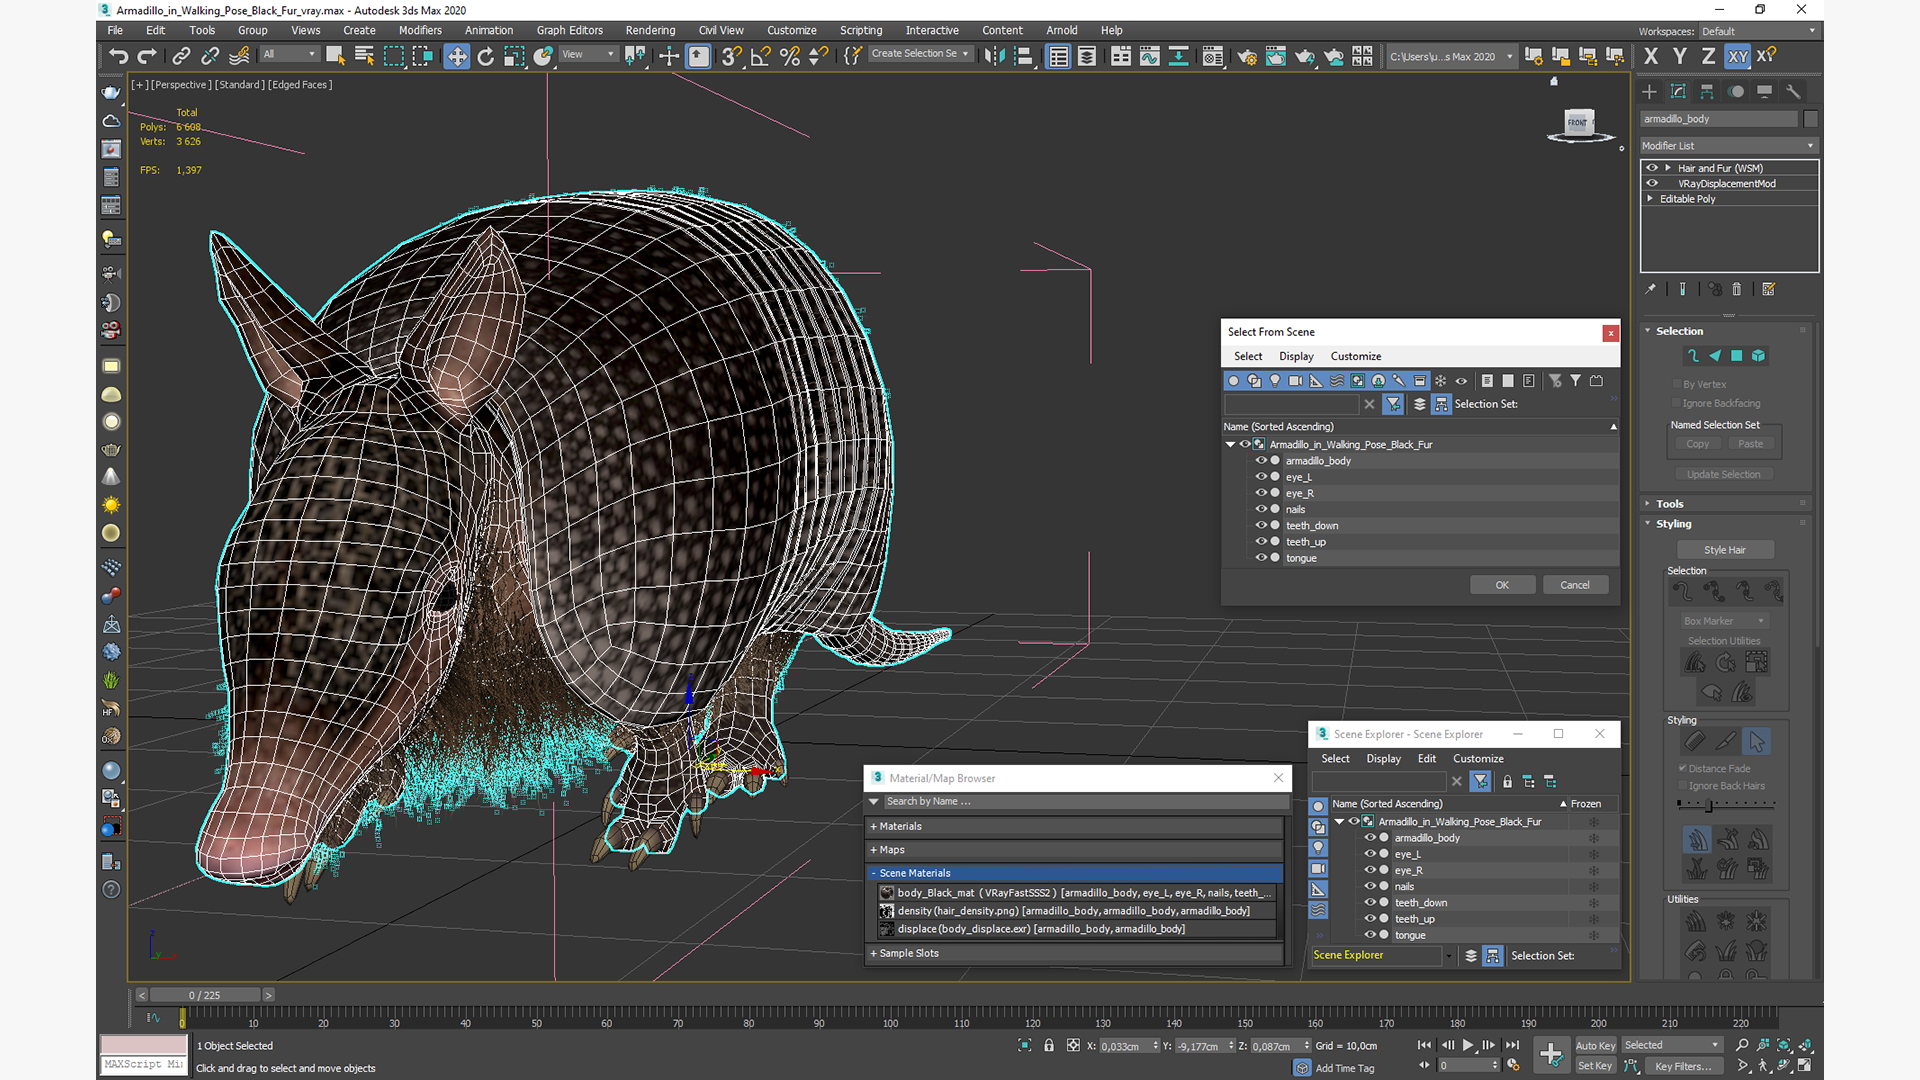Click the Mirror tool icon

(x=994, y=57)
